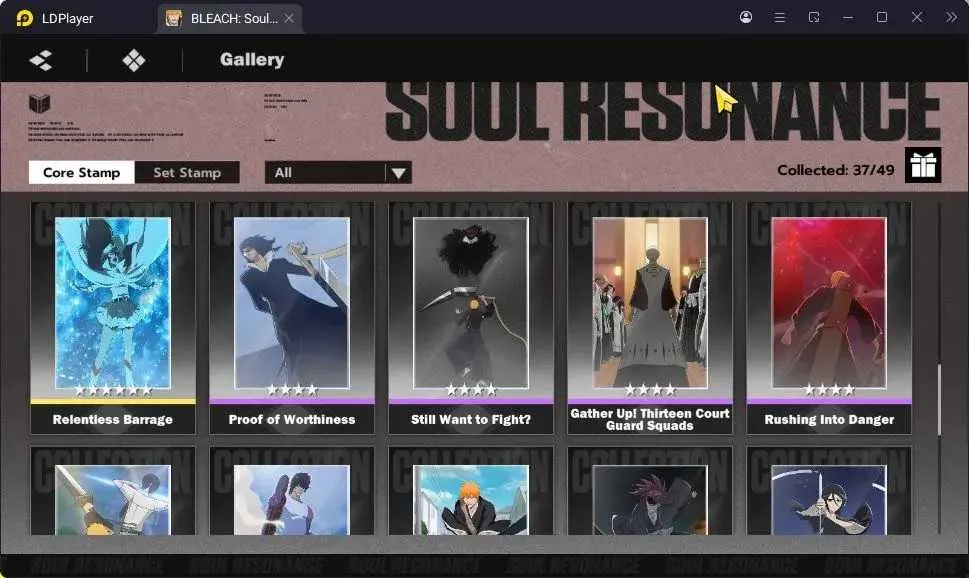Image resolution: width=969 pixels, height=578 pixels.
Task: Open the All filter combo box
Action: [338, 172]
